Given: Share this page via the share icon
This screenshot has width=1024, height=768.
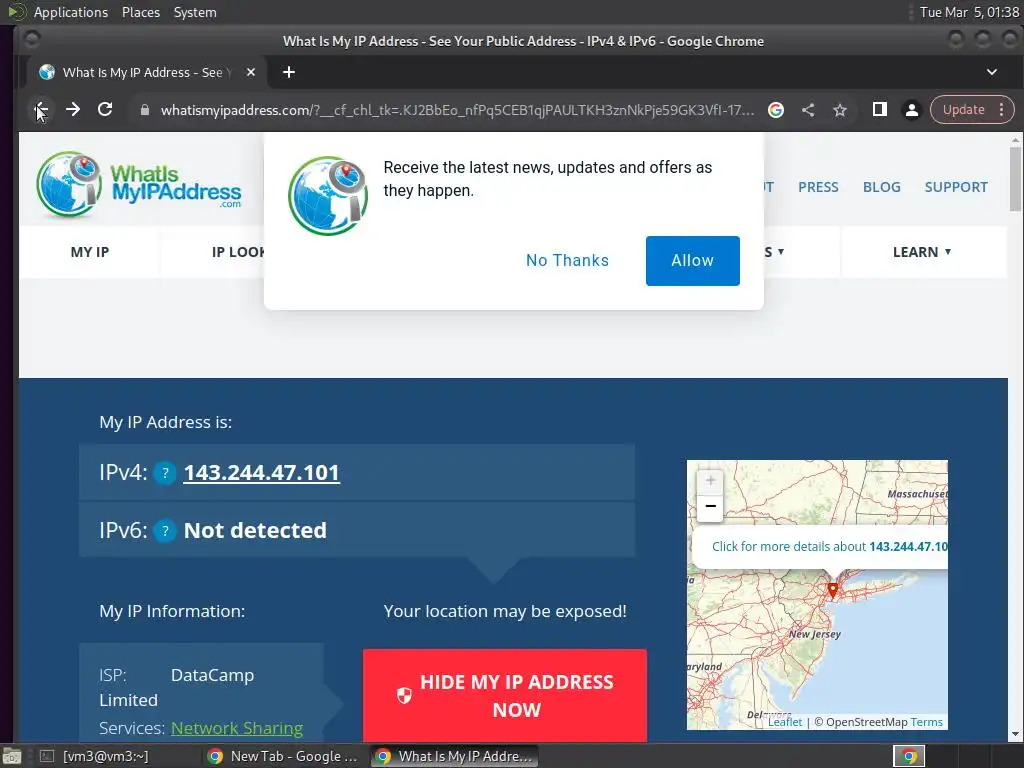Looking at the screenshot, I should pyautogui.click(x=808, y=110).
